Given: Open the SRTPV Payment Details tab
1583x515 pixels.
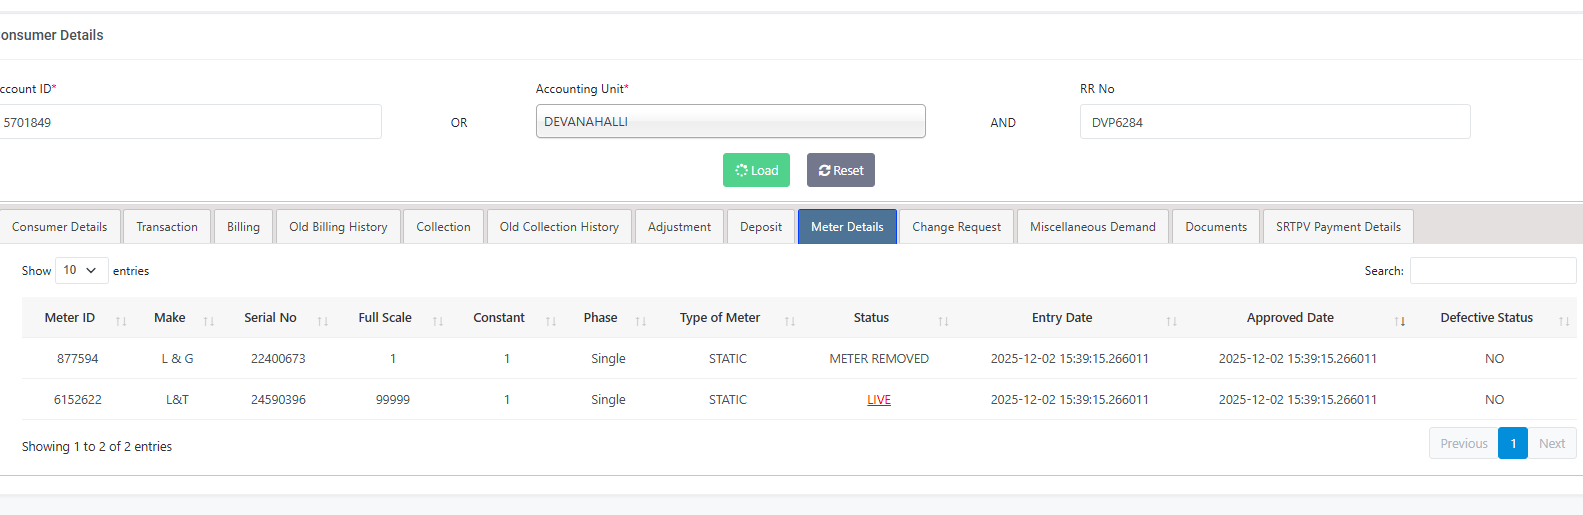Looking at the screenshot, I should (x=1338, y=227).
